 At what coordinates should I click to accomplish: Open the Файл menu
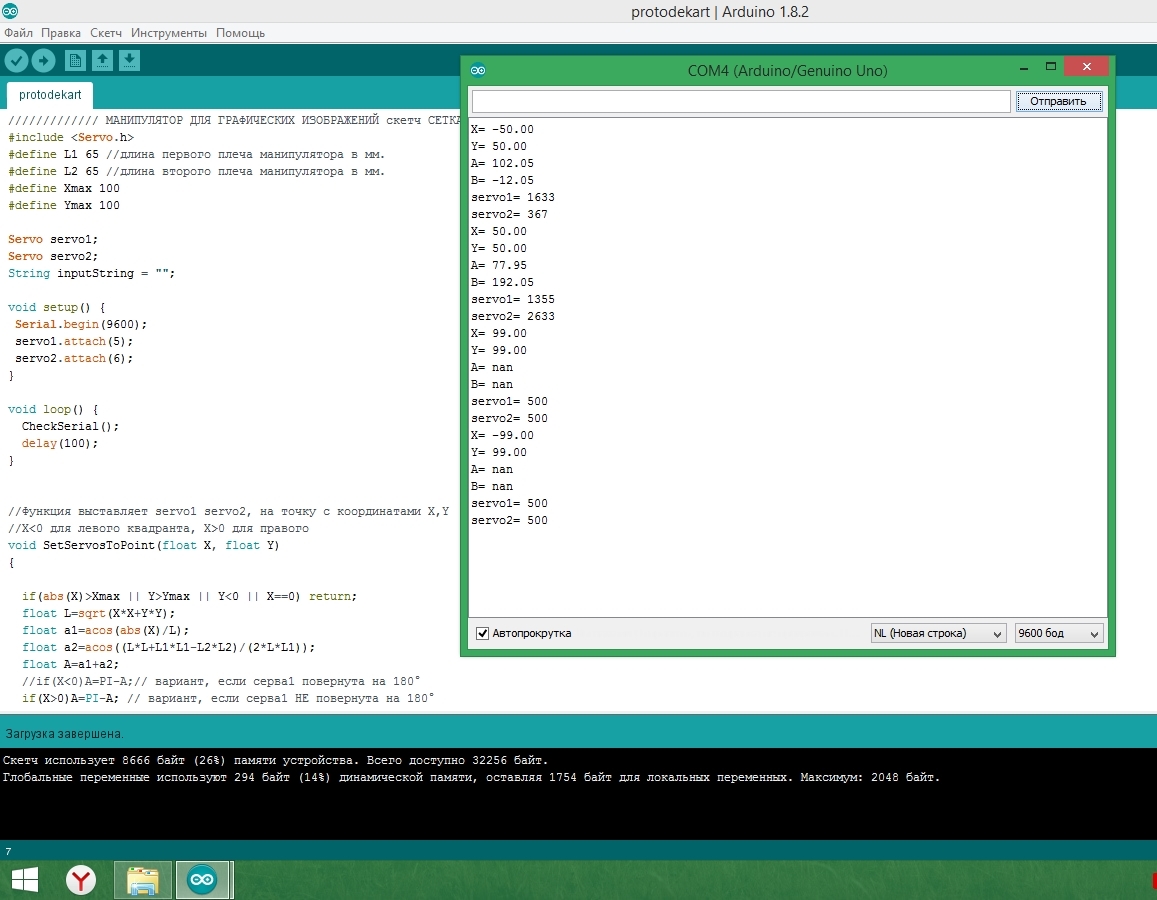(18, 33)
